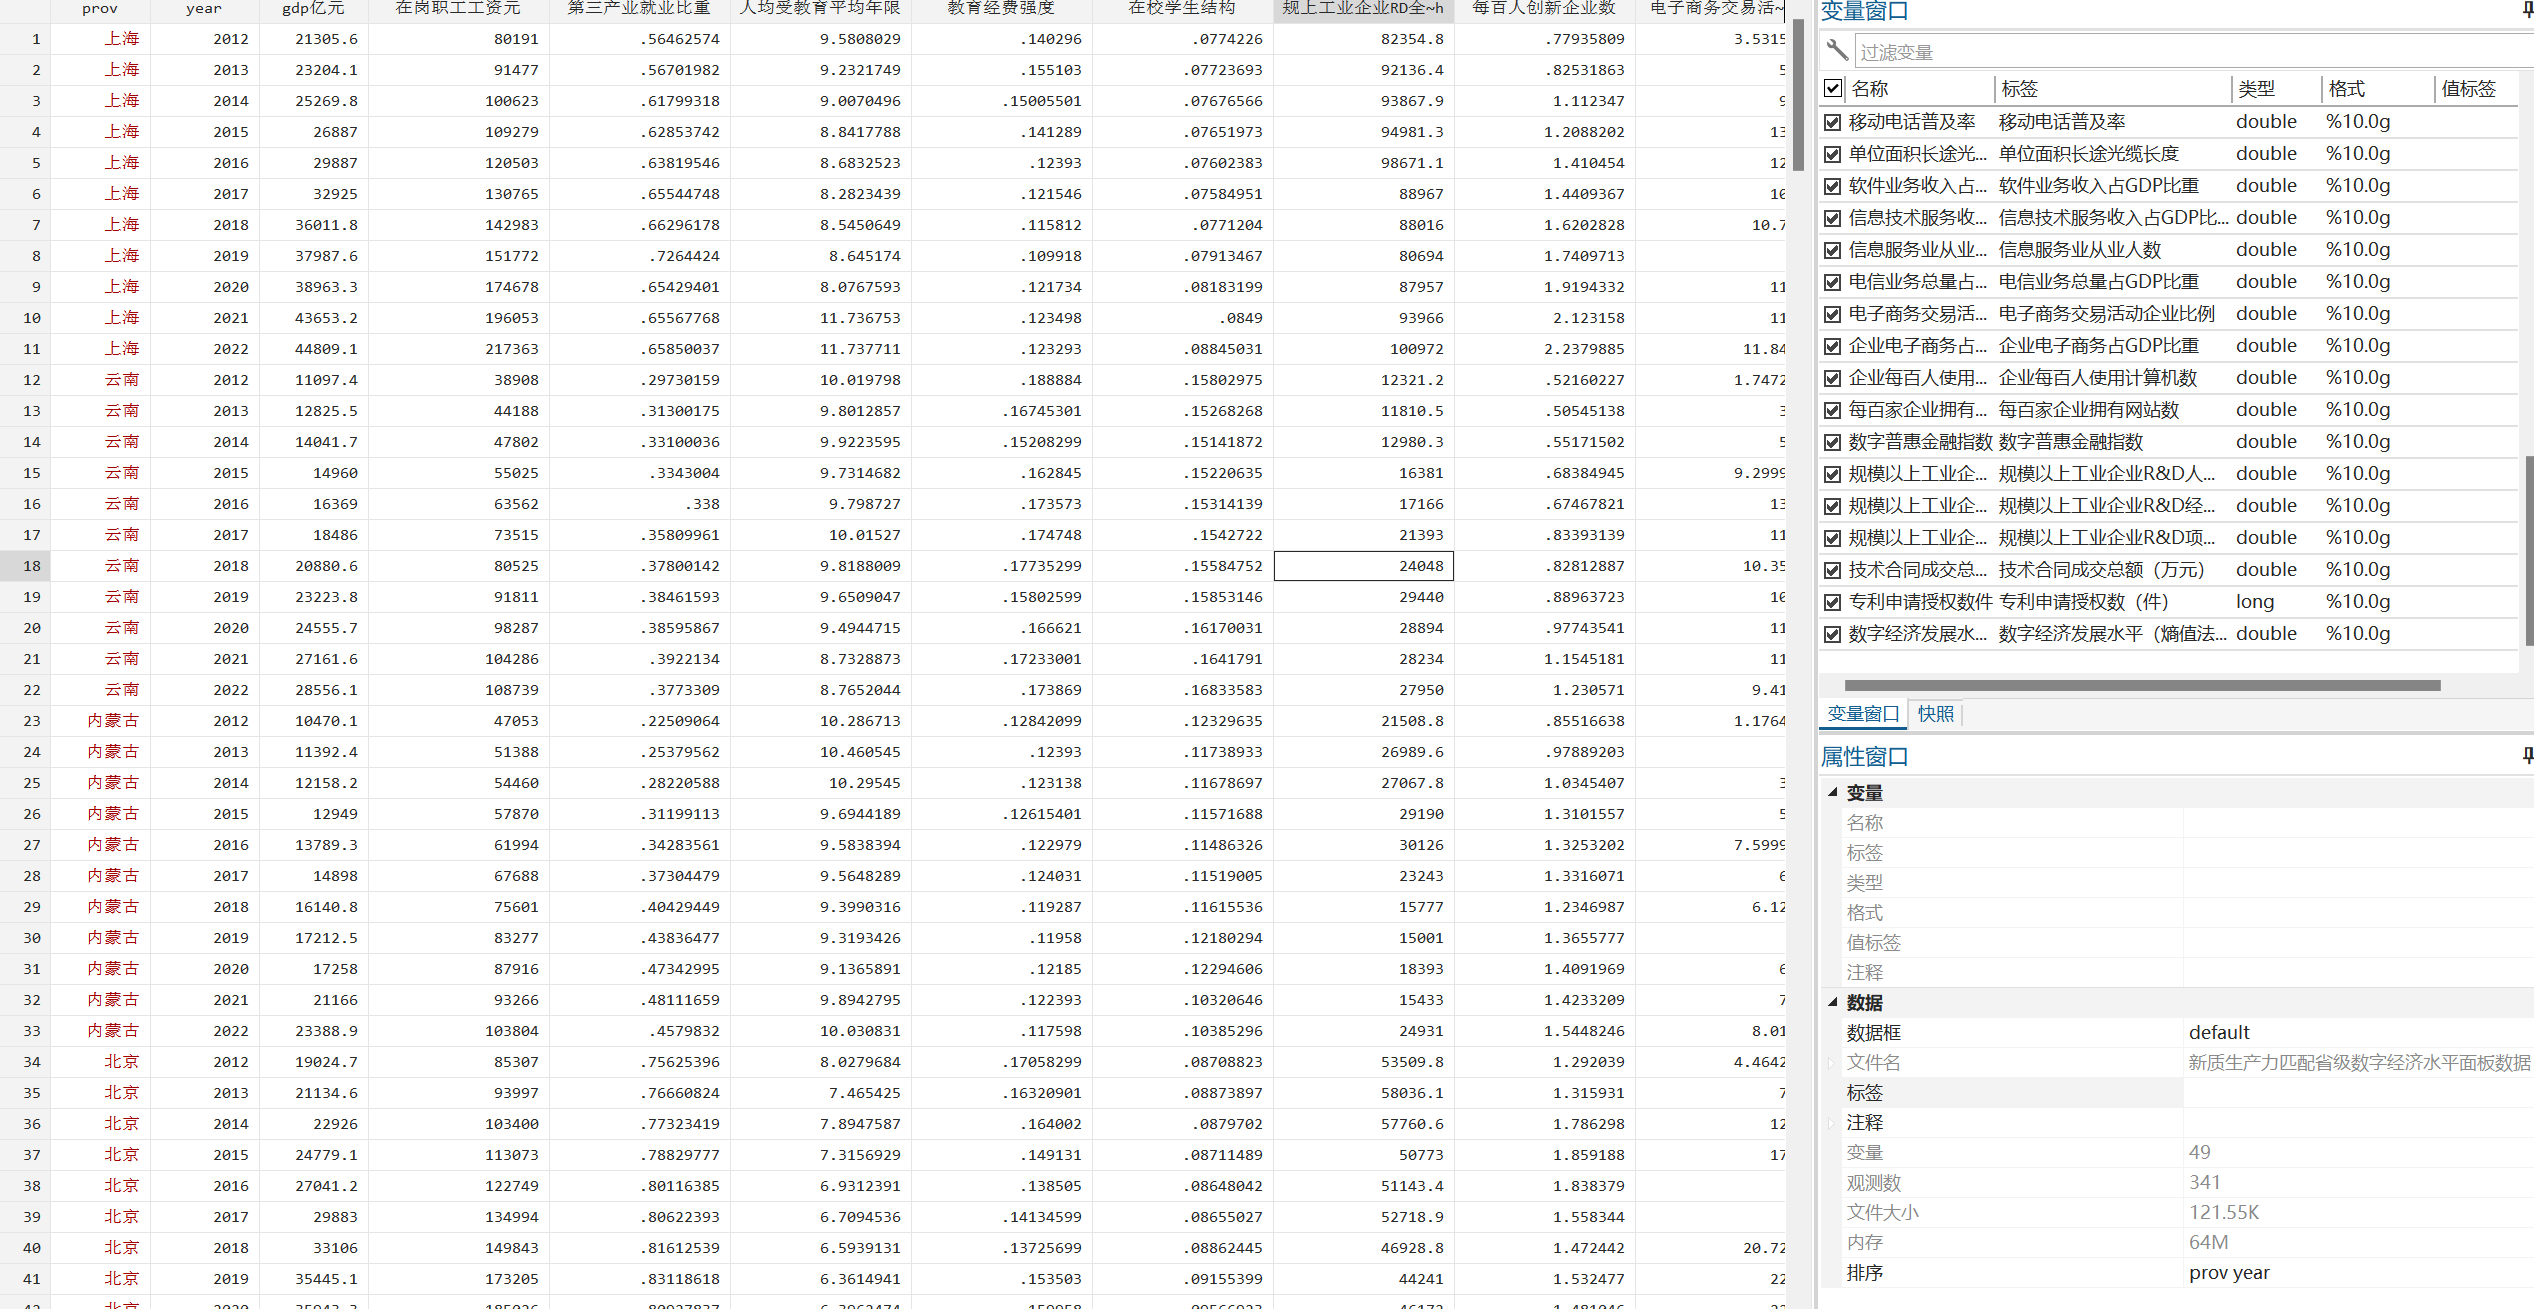Click the gdp亿元 column header
2534x1309 pixels.
(313, 9)
